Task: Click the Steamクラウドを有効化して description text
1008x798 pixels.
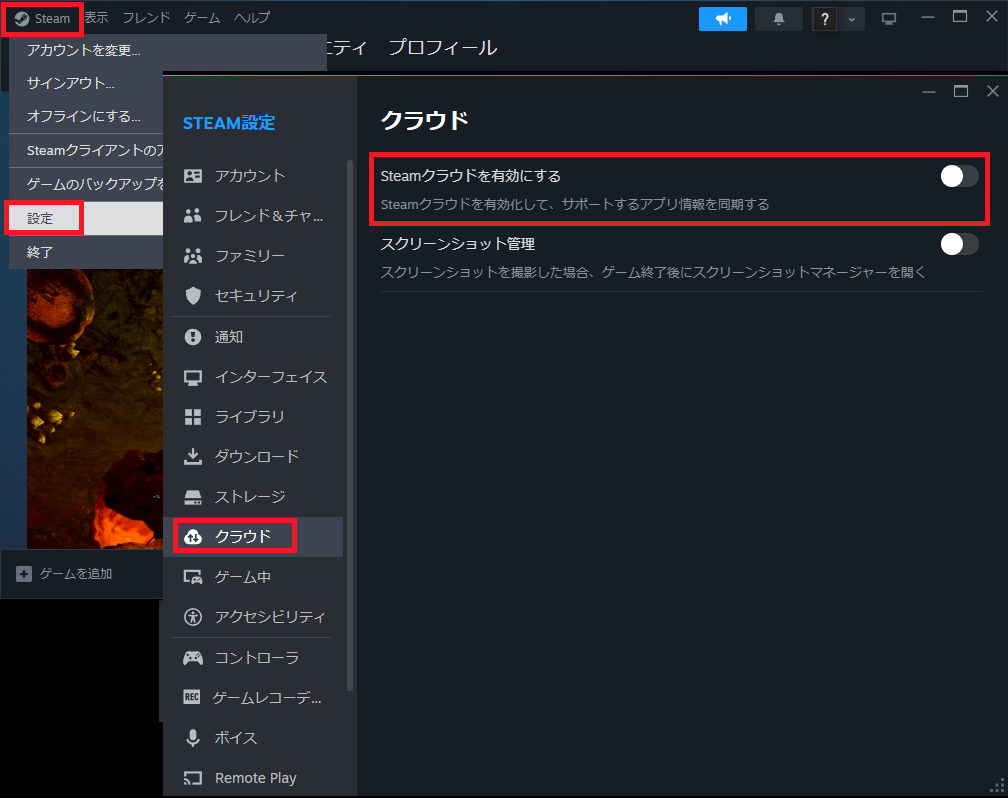Action: point(575,204)
